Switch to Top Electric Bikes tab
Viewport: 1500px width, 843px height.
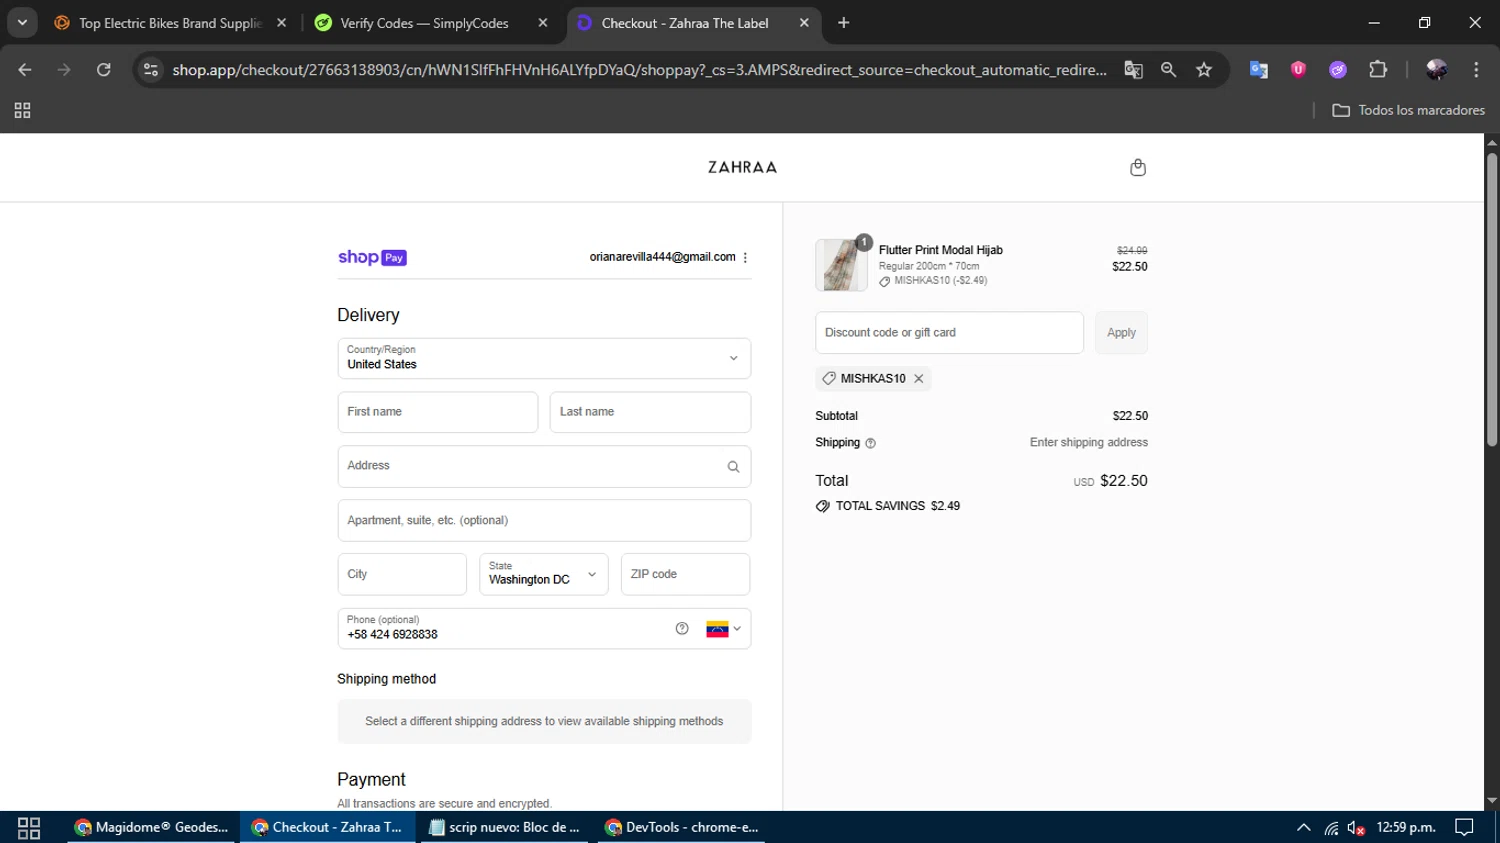[169, 23]
